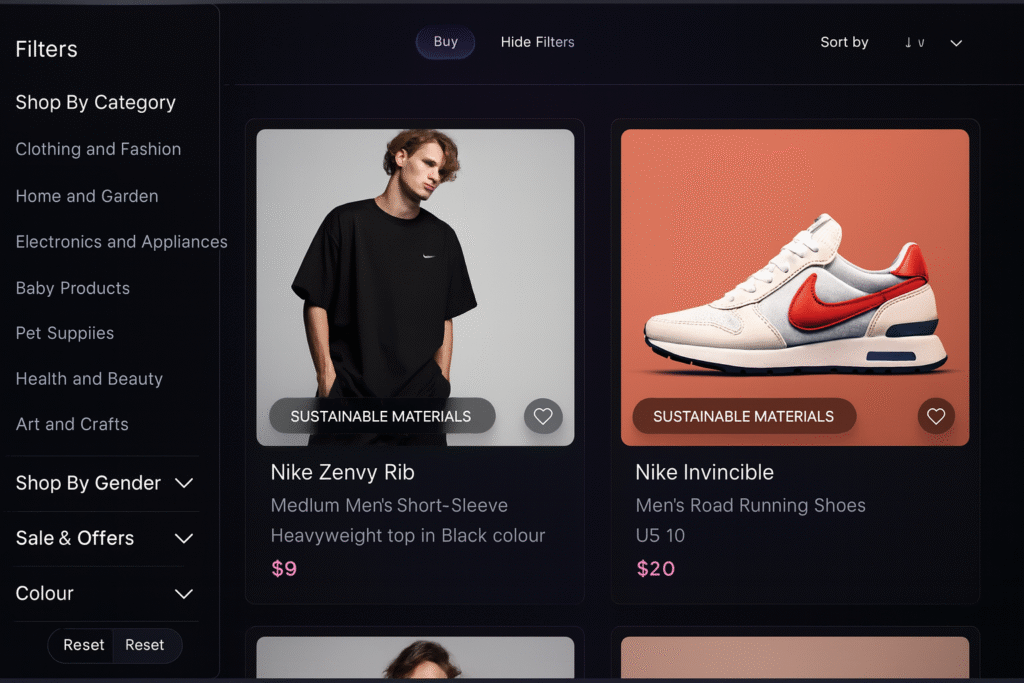Image resolution: width=1024 pixels, height=683 pixels.
Task: Open the Sort by dropdown chevron
Action: (x=956, y=43)
